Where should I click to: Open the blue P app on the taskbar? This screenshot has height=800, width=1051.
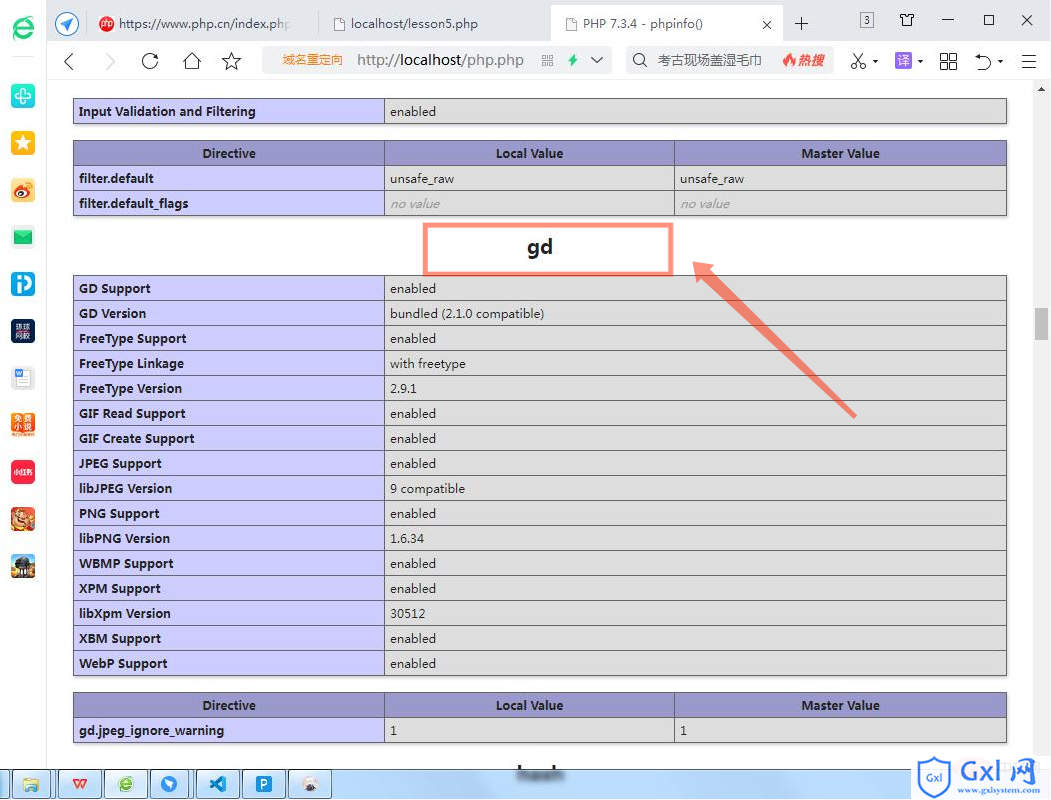pyautogui.click(x=264, y=784)
